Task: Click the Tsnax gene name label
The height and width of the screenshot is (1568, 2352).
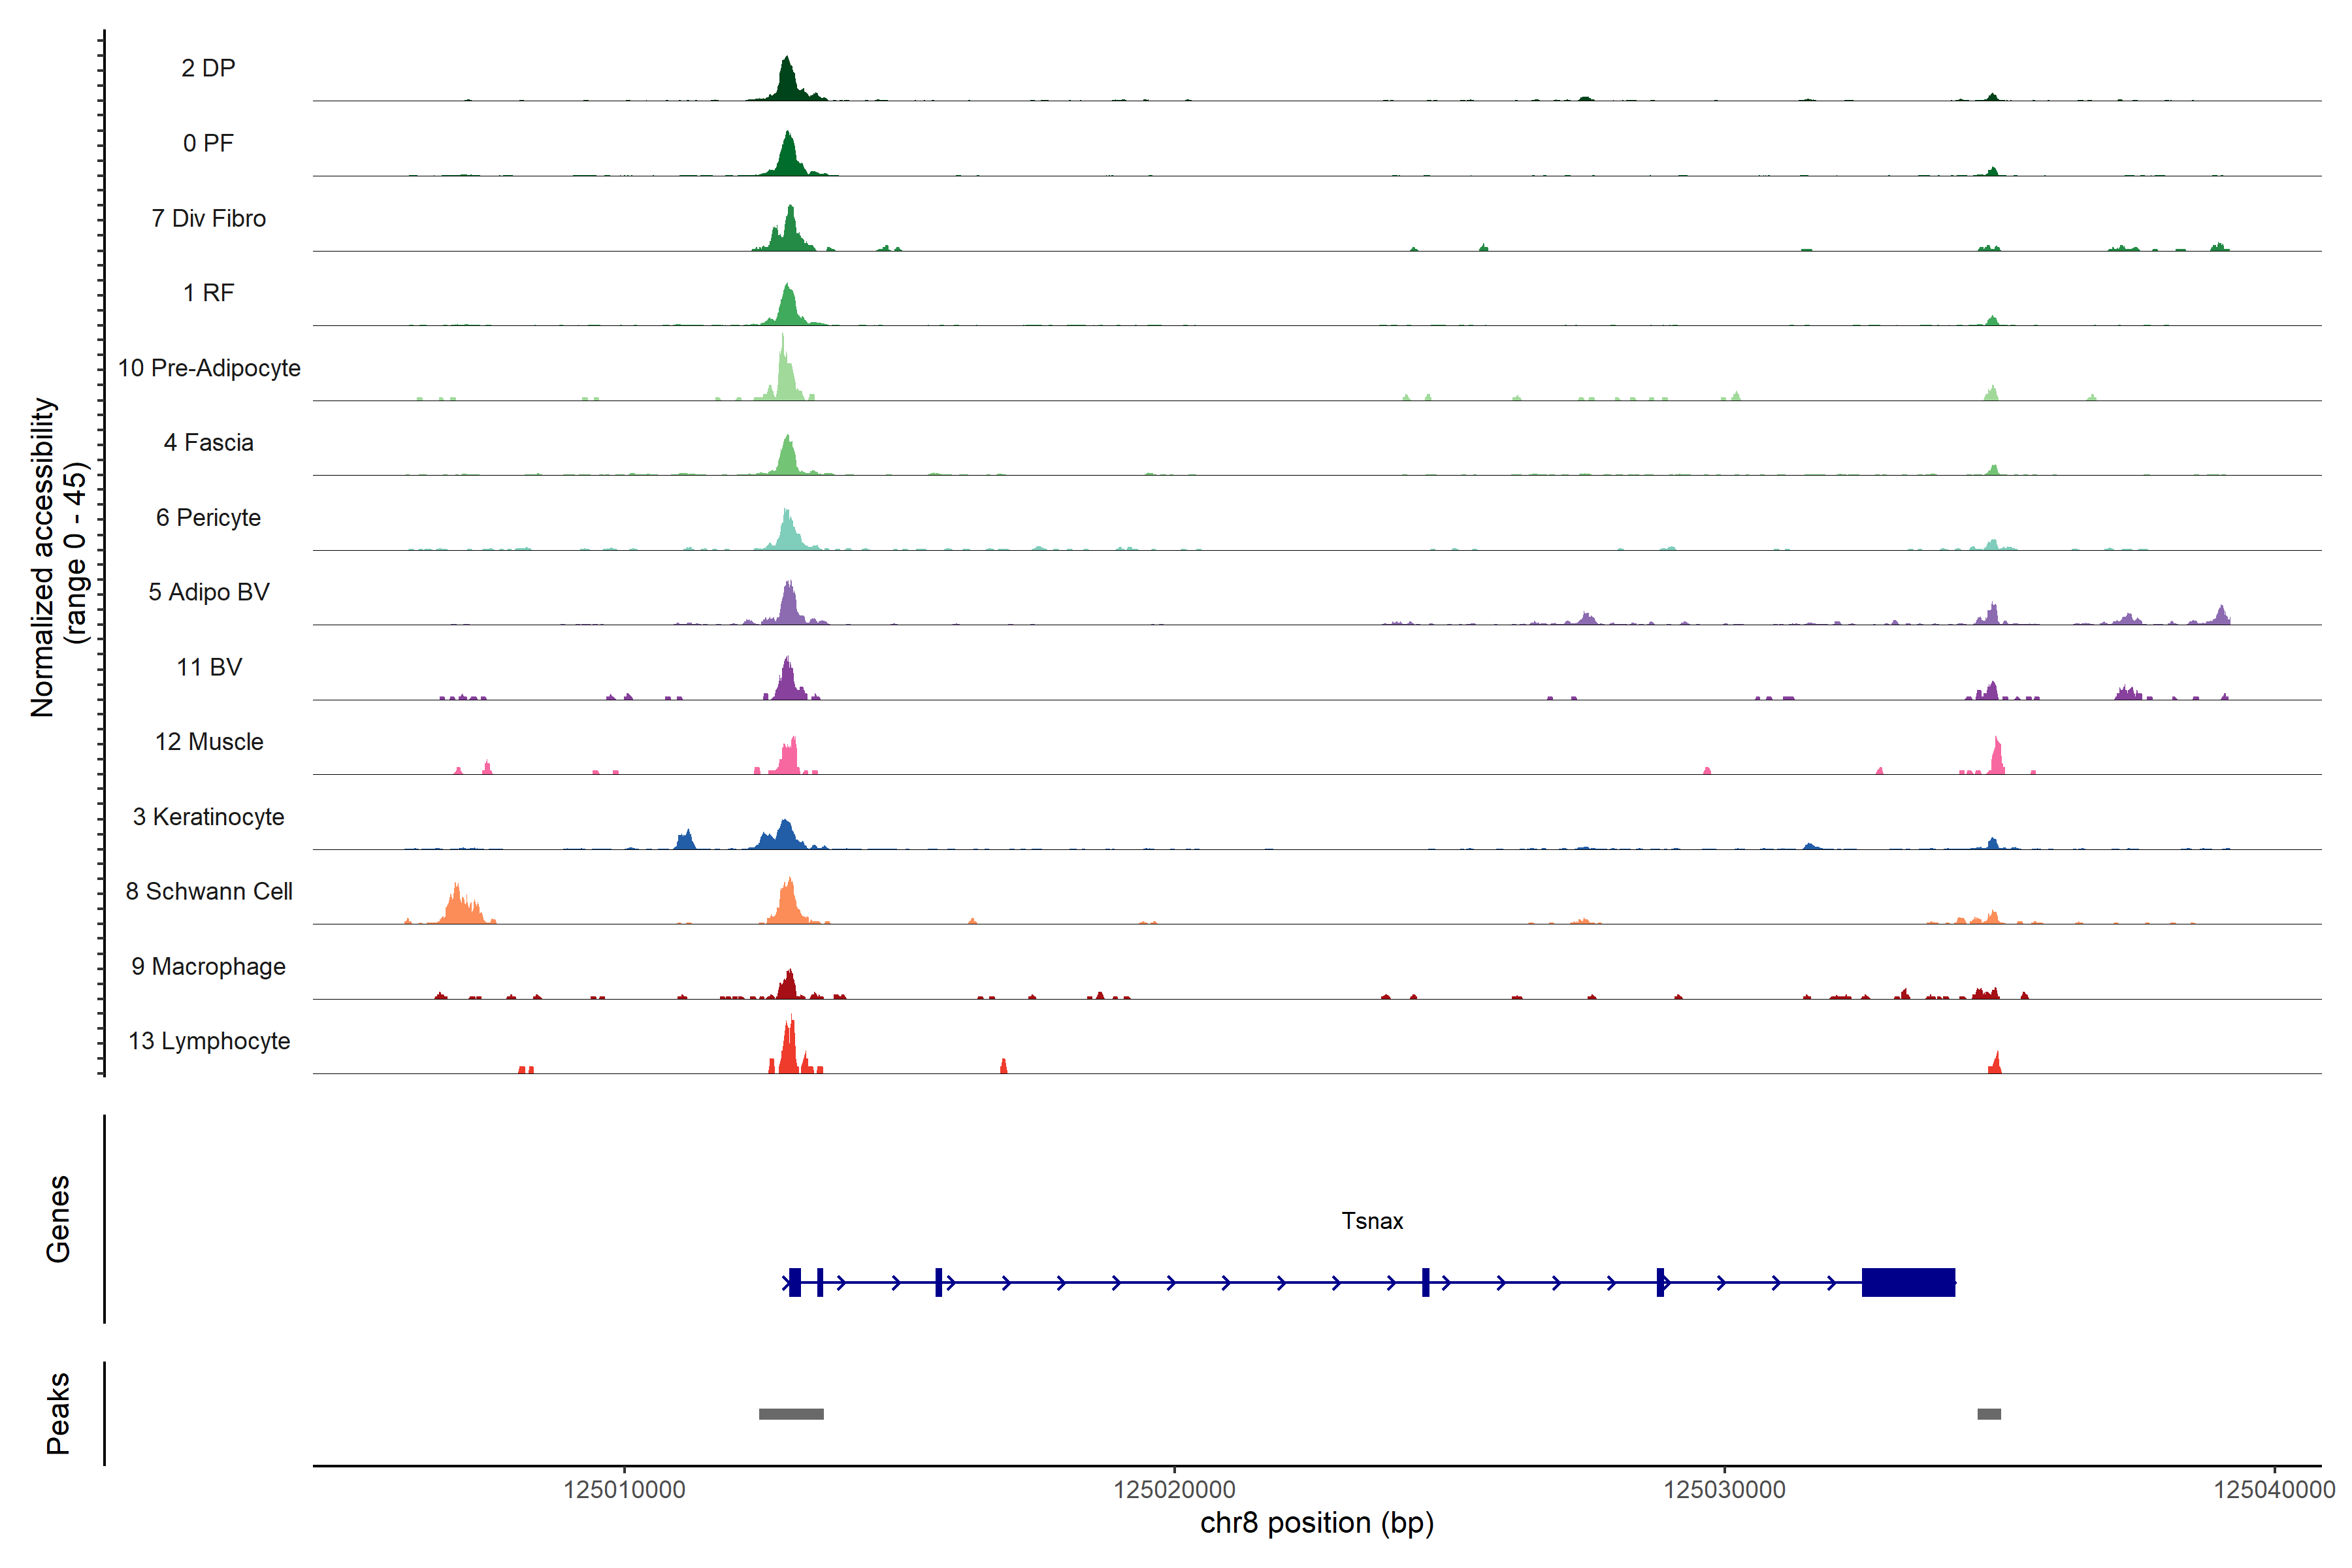Action: (x=1372, y=1221)
